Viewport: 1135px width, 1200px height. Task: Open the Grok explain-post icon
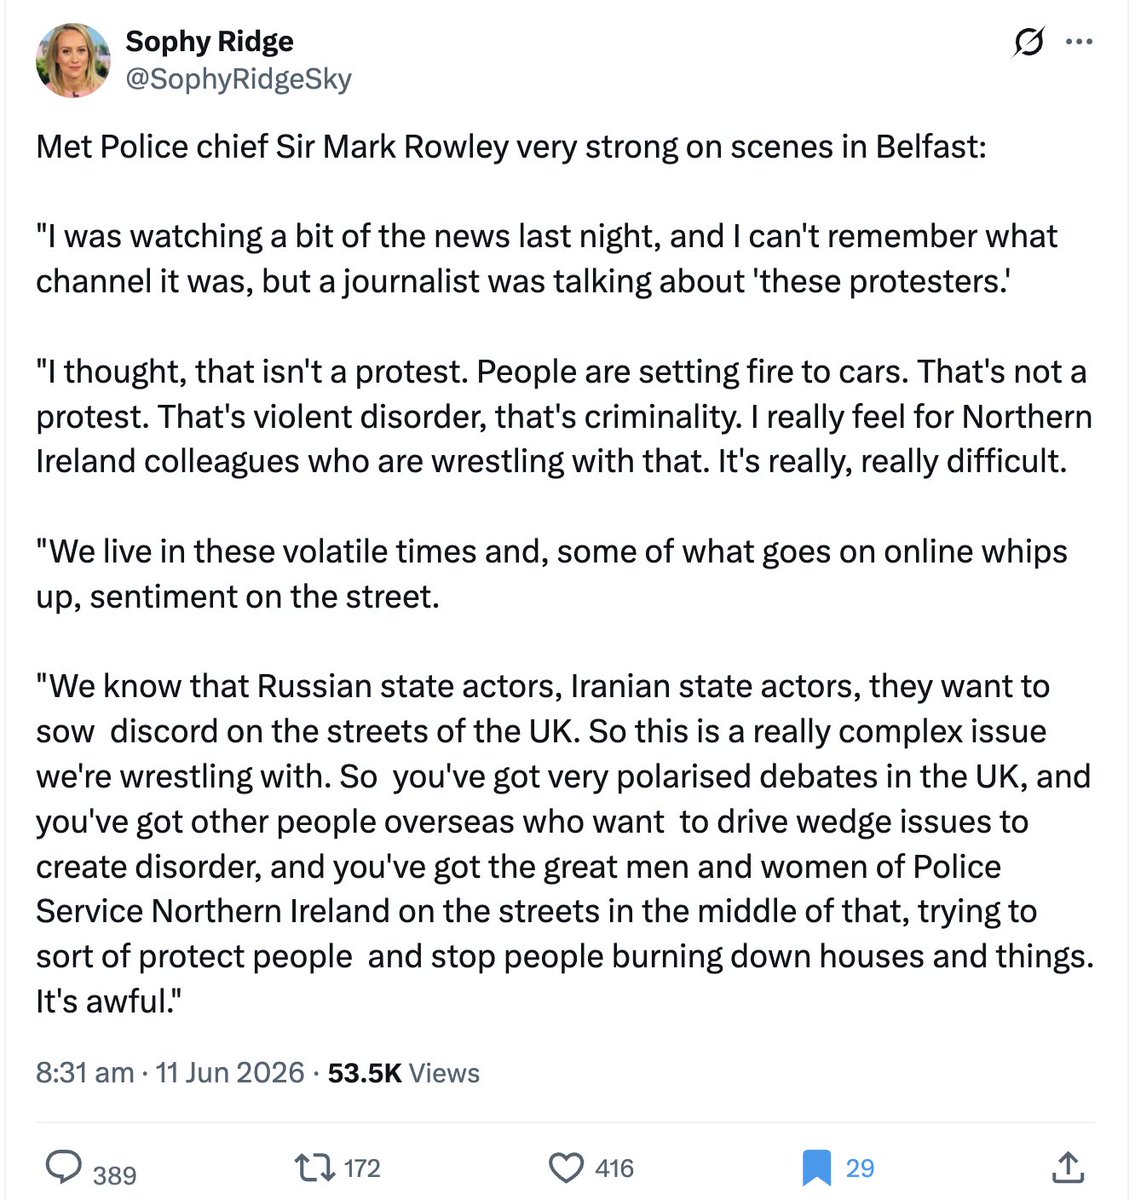1029,43
